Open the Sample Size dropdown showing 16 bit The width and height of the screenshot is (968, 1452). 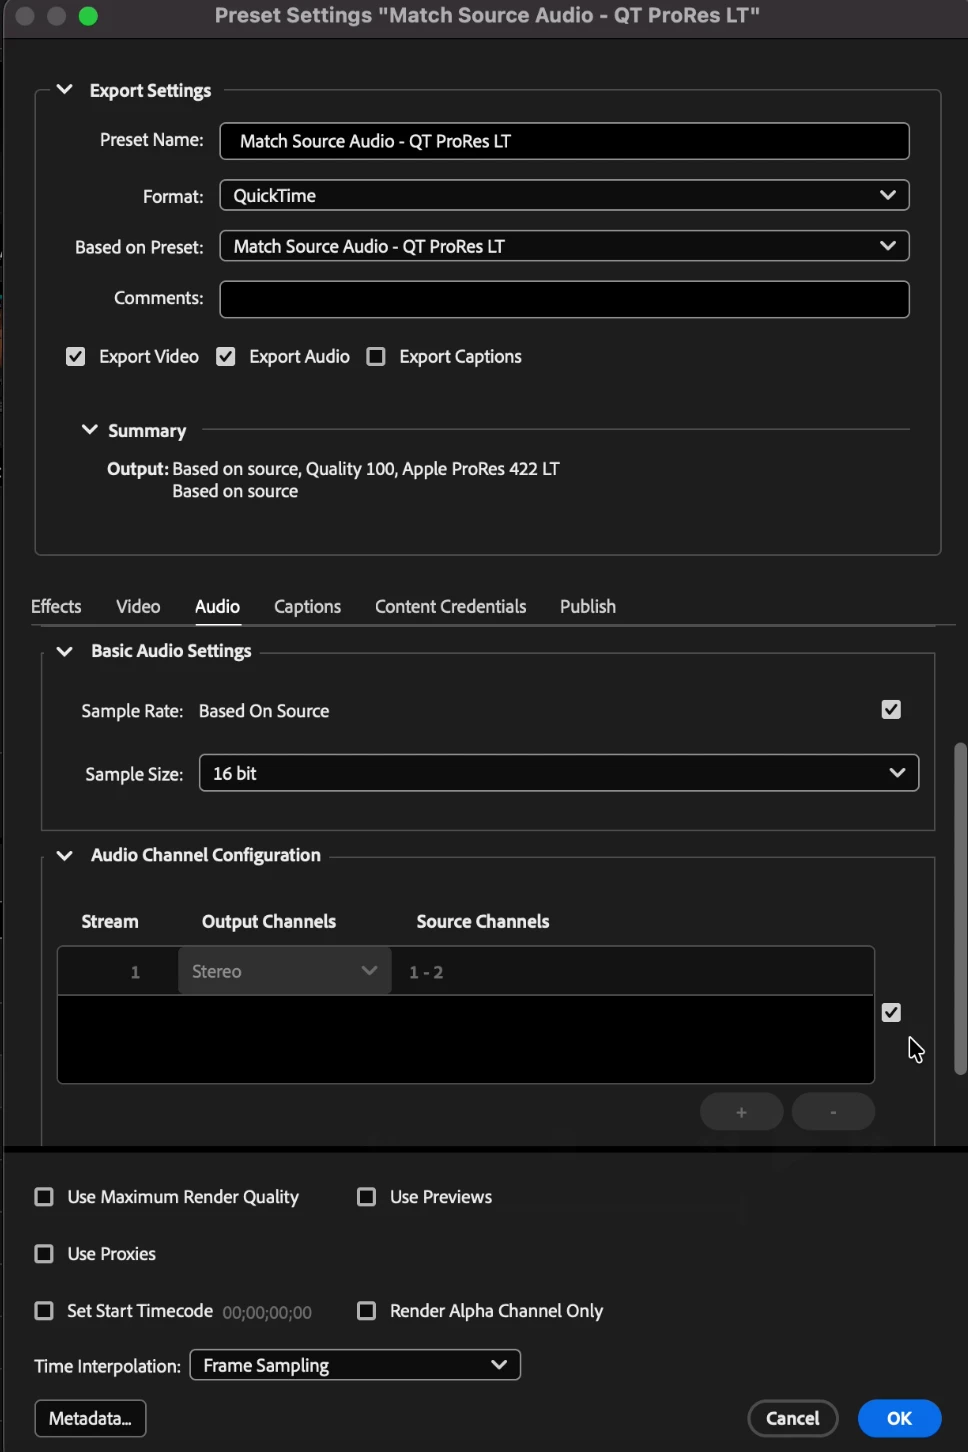point(559,773)
